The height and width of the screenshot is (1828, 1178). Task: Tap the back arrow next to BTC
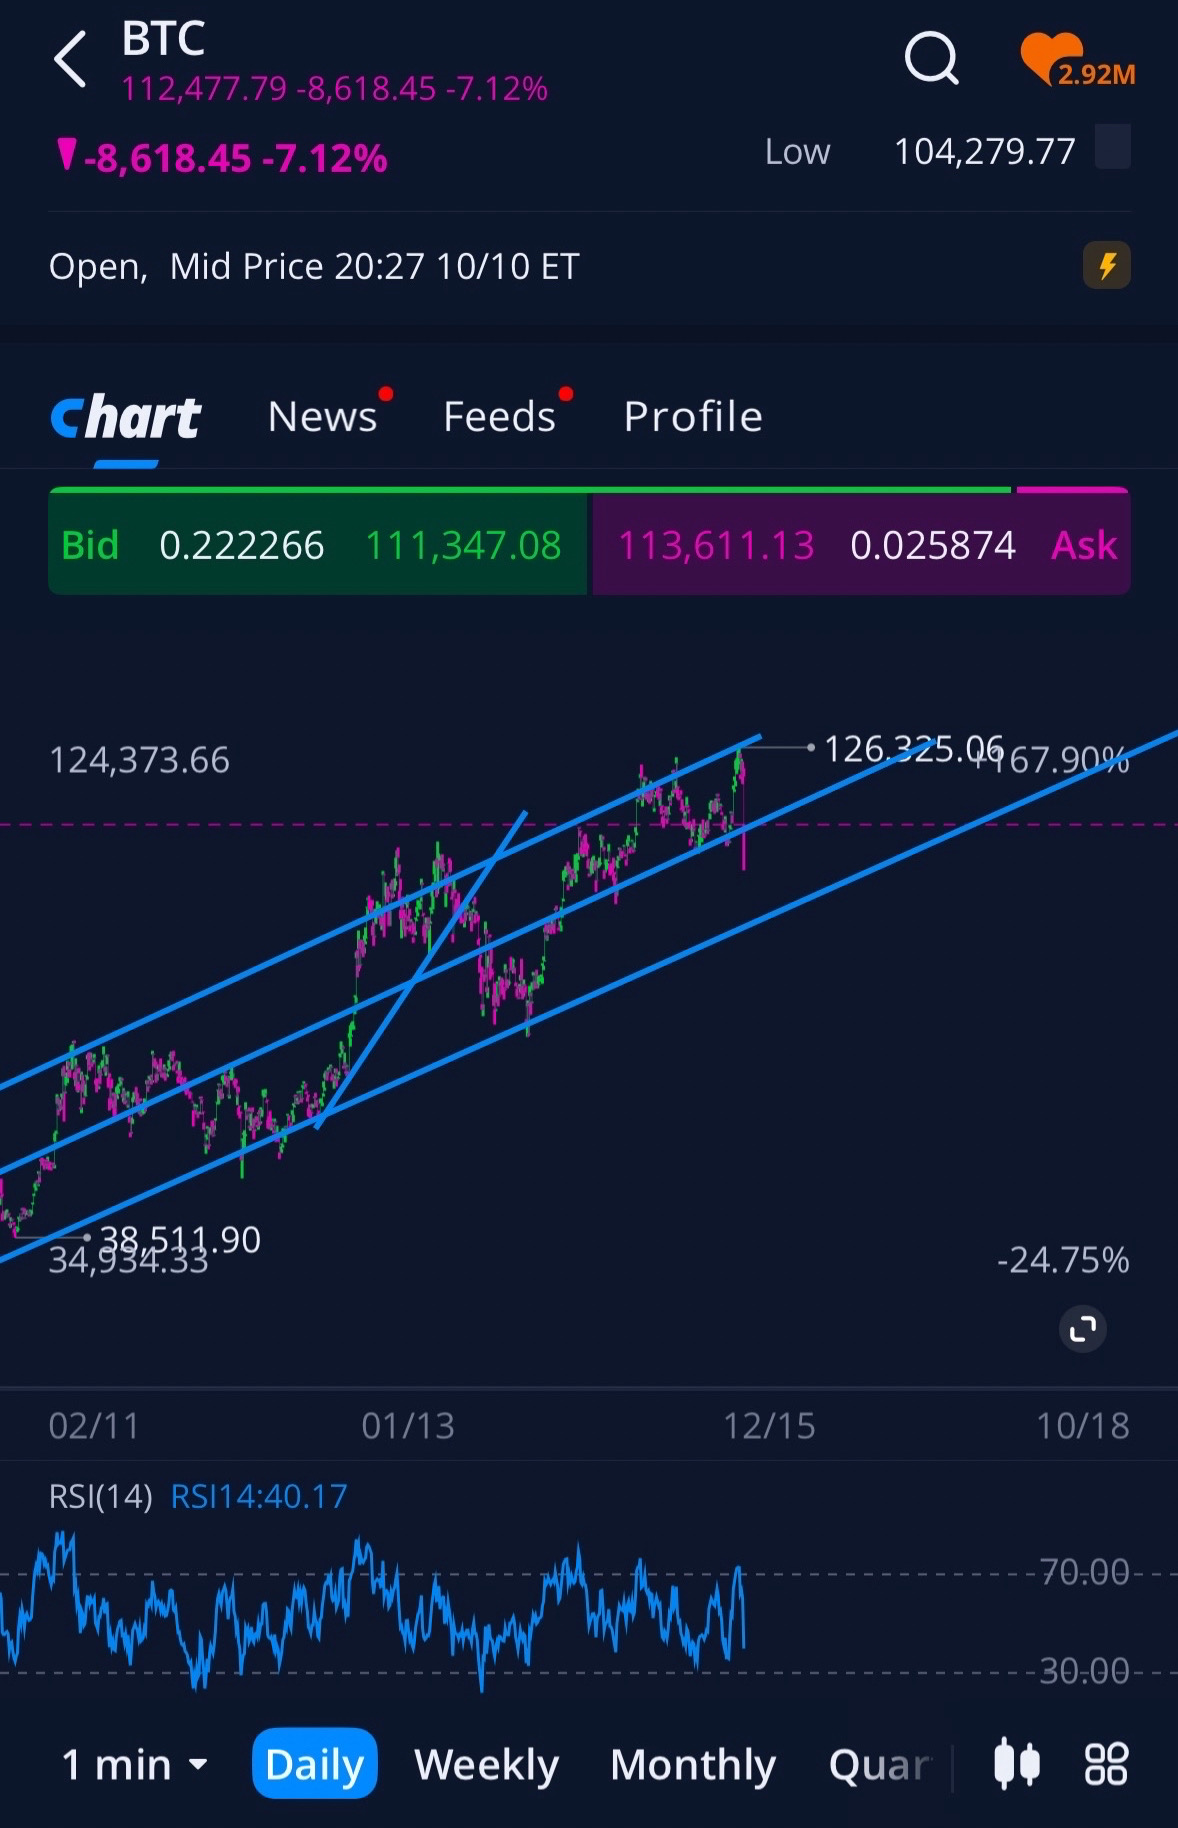(x=70, y=59)
